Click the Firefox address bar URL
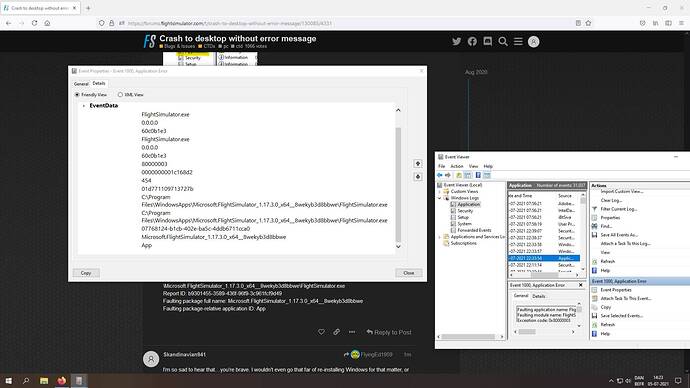Viewport: 690px width, 388px height. 230,23
